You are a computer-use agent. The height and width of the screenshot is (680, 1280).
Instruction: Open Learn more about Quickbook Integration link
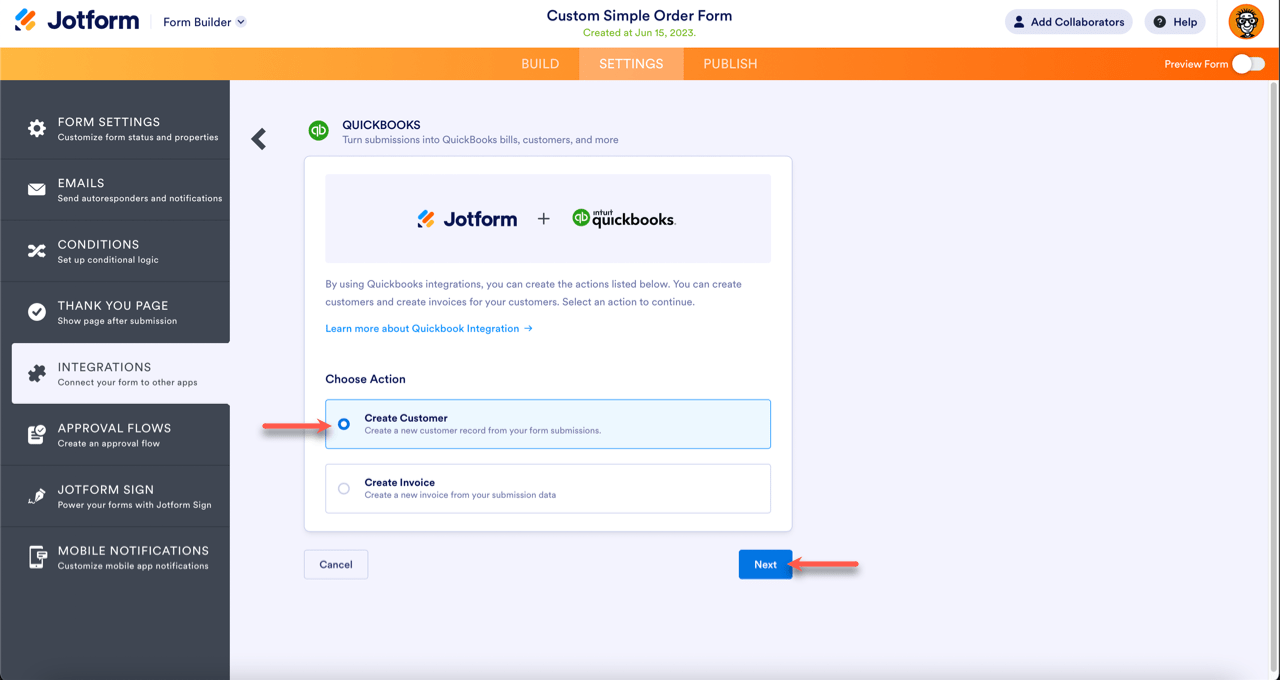[429, 328]
